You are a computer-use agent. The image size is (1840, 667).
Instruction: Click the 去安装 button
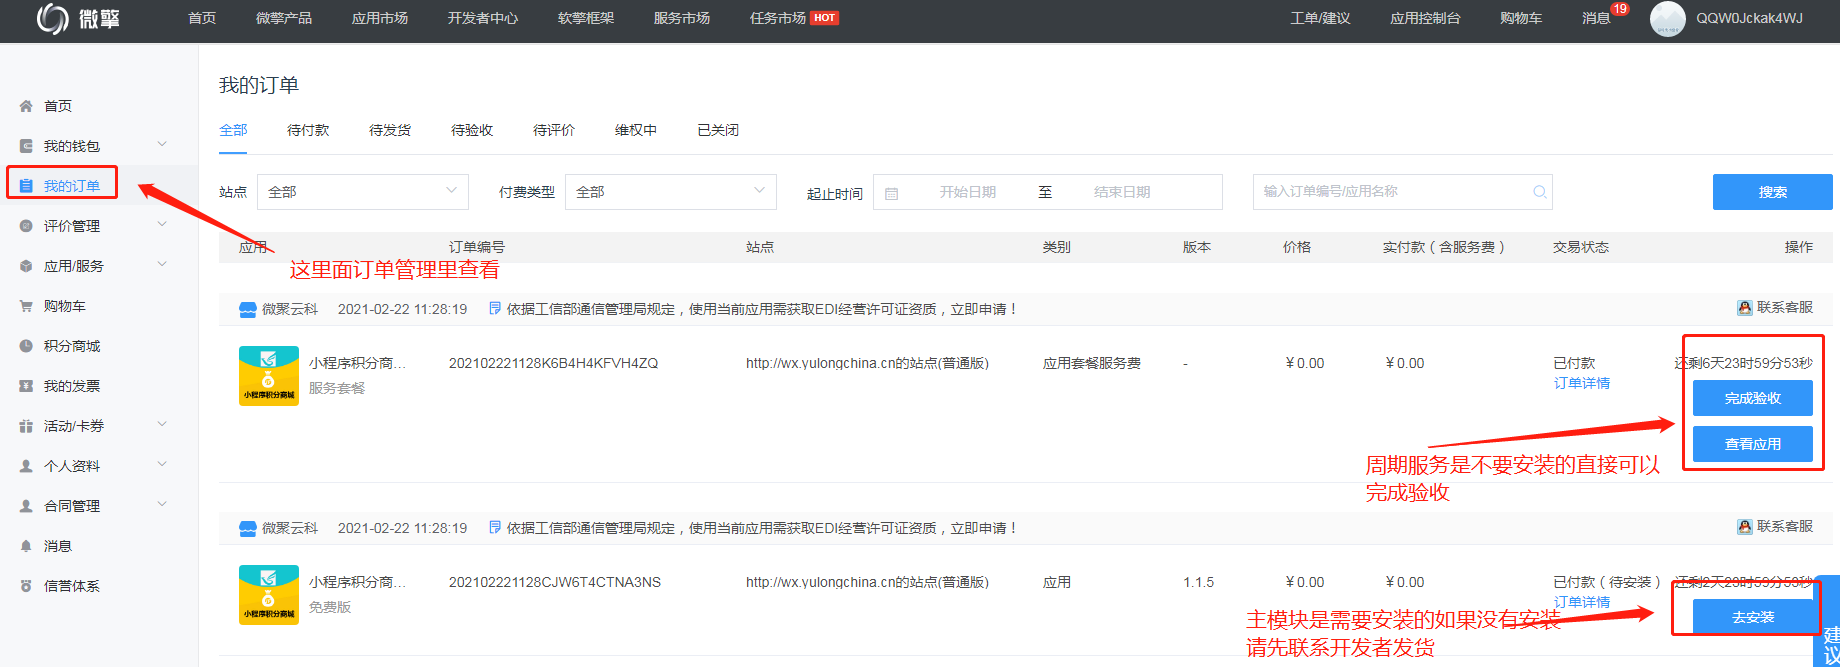click(1752, 617)
